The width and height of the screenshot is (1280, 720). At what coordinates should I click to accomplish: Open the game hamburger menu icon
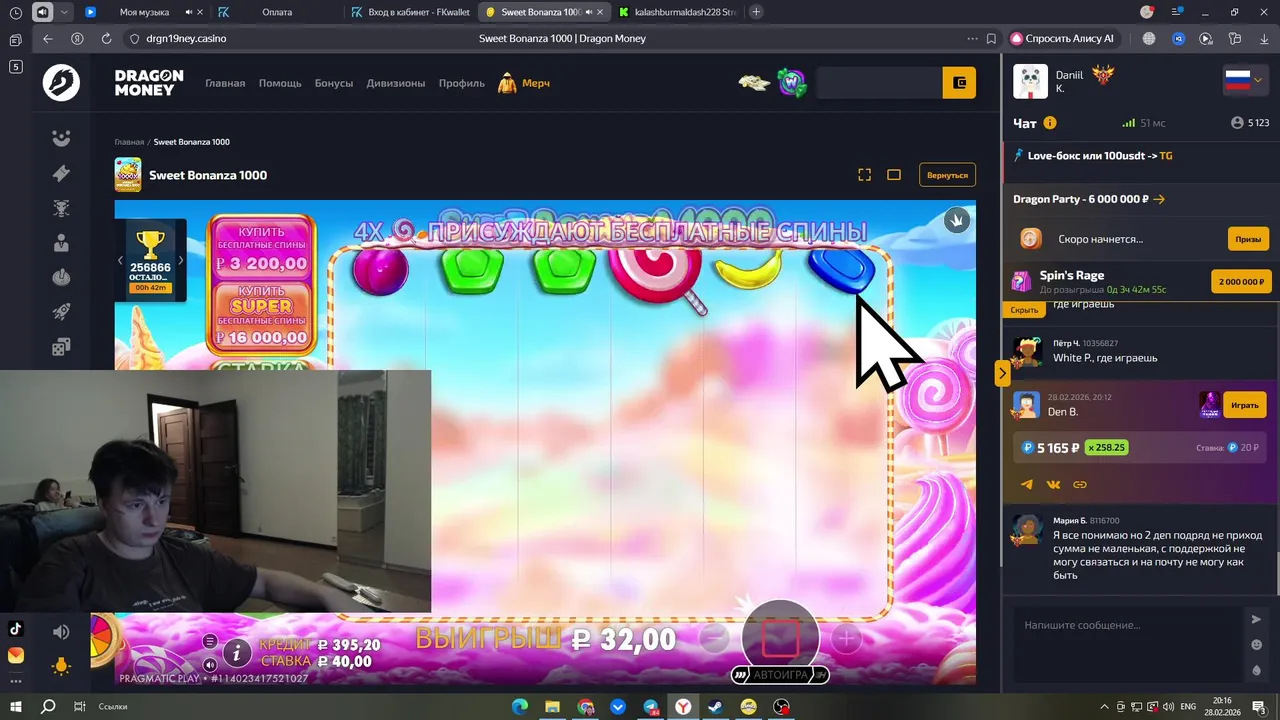[x=210, y=641]
